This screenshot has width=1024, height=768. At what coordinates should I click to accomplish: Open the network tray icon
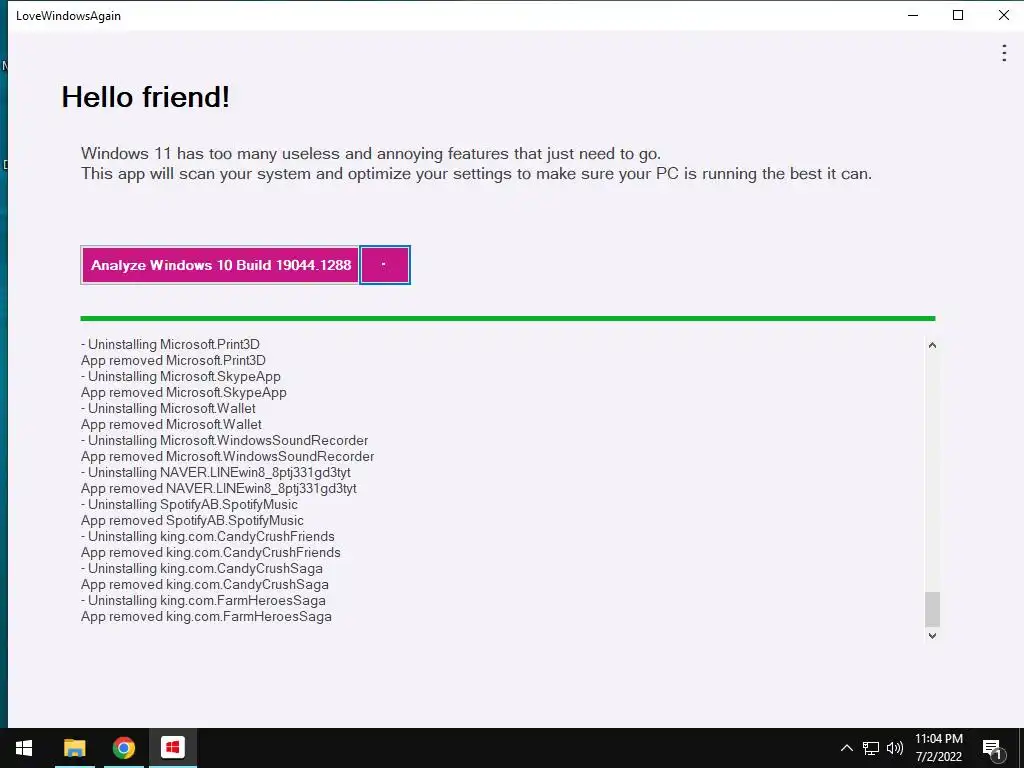(x=871, y=748)
